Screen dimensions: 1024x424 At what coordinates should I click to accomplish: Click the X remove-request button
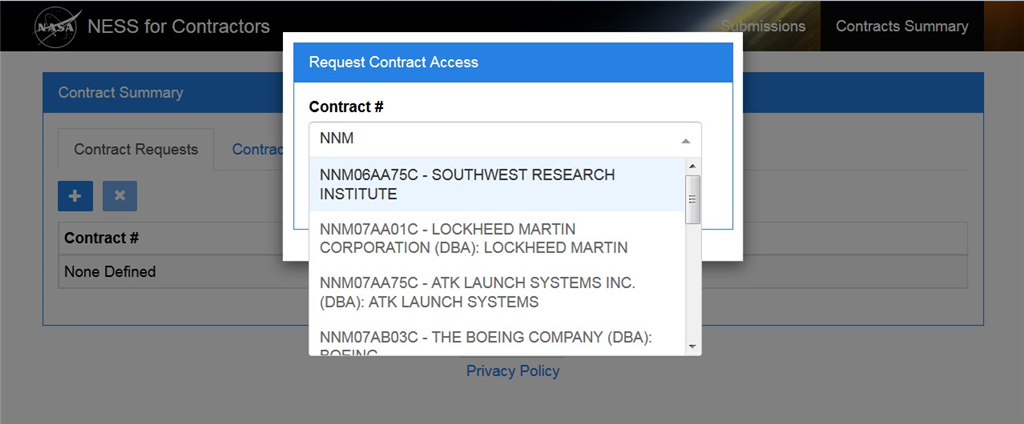point(120,196)
